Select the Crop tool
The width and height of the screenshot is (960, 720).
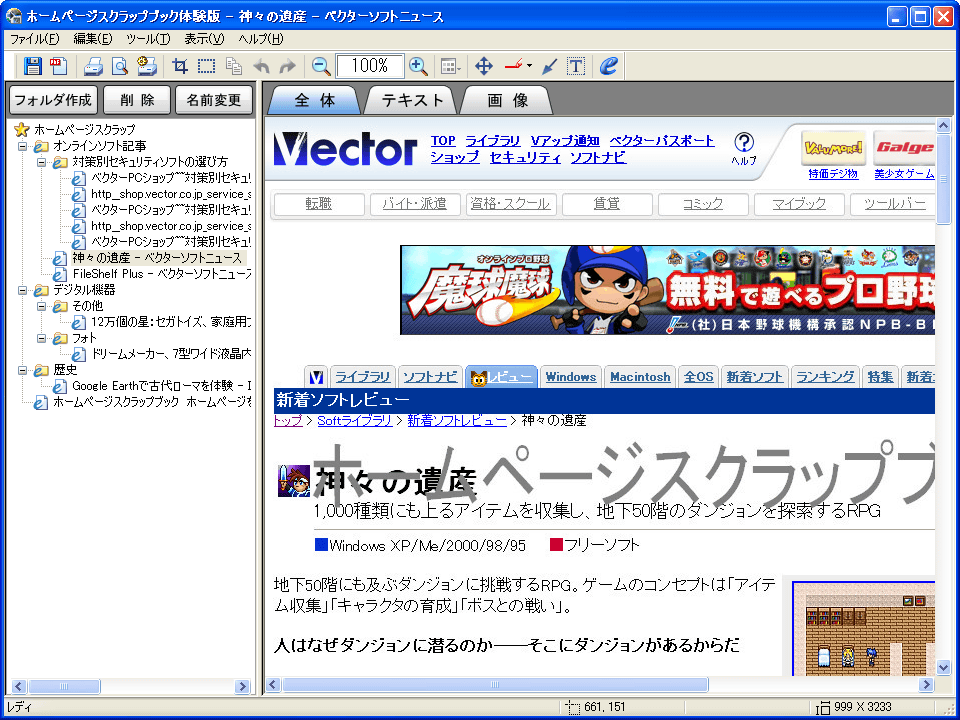pos(180,66)
